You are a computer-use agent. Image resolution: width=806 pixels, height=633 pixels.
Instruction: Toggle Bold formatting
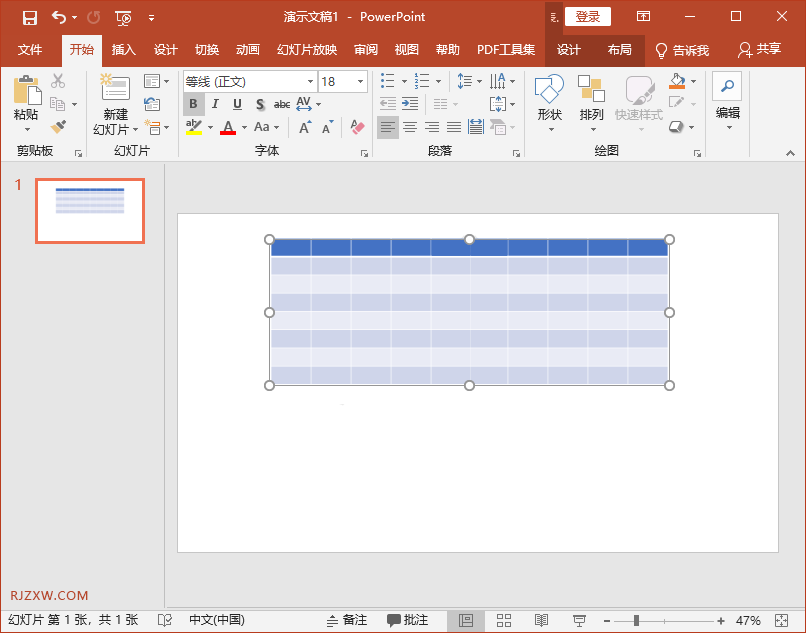194,104
